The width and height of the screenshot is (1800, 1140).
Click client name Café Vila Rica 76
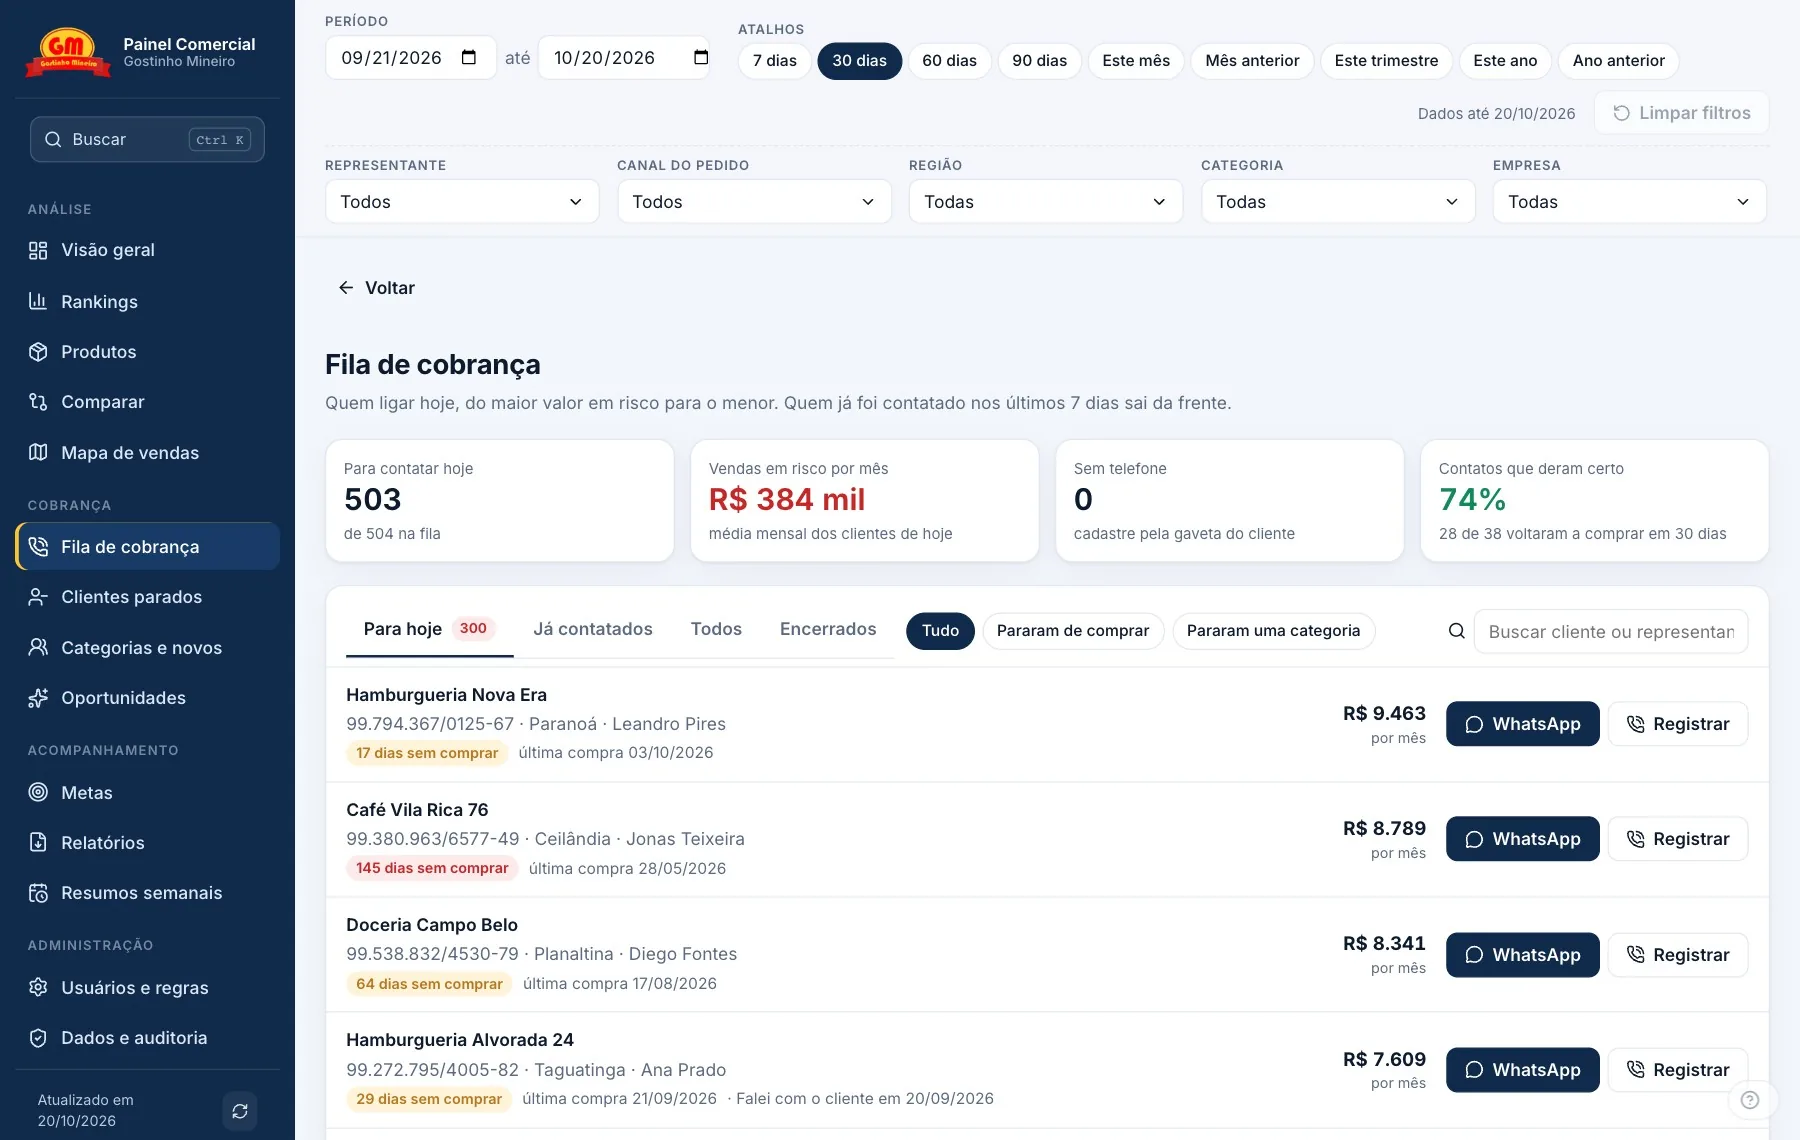[417, 810]
